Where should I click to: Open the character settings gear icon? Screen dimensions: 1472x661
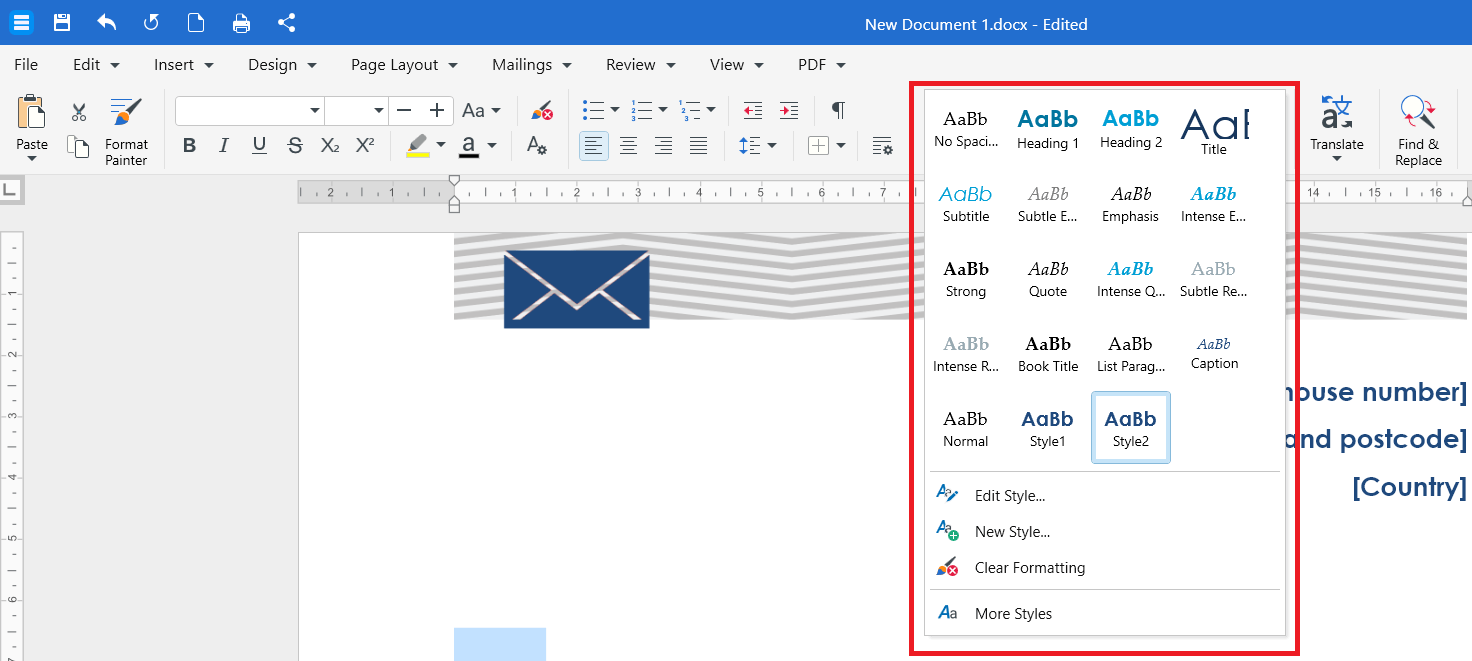pyautogui.click(x=537, y=146)
